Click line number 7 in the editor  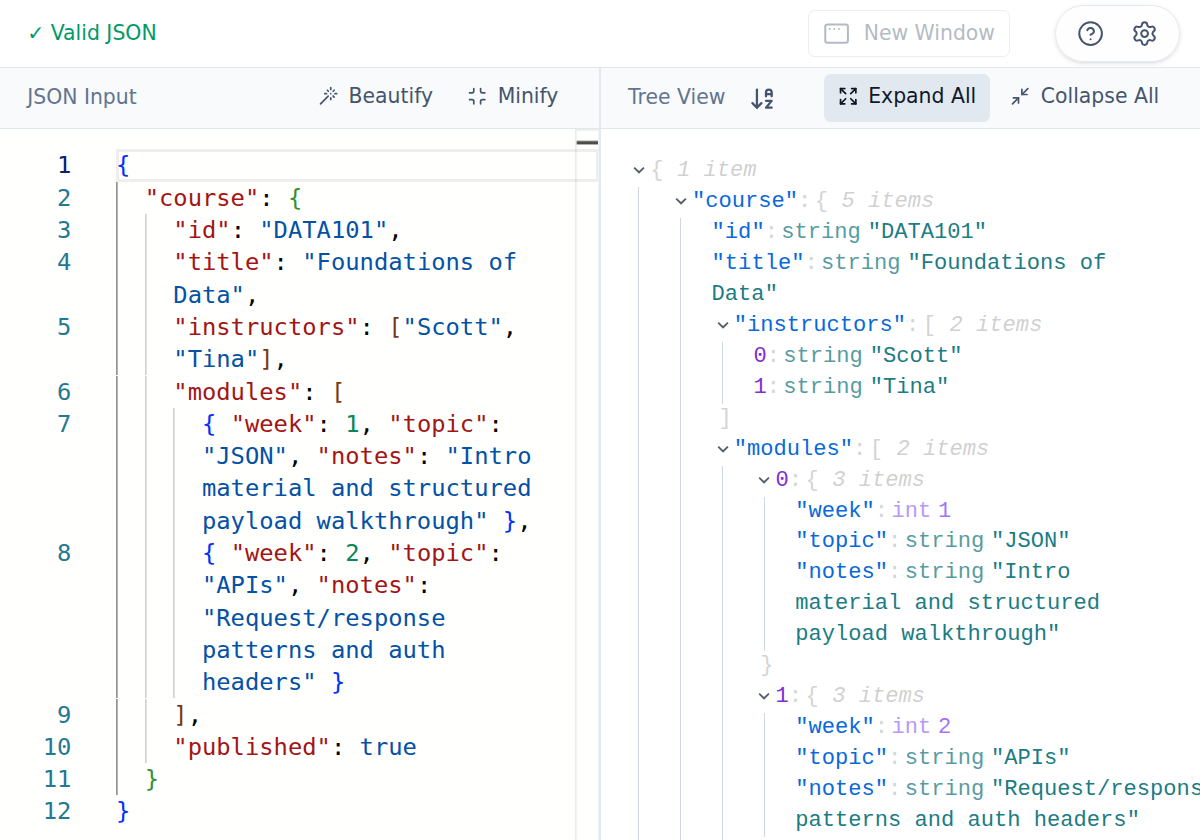(x=63, y=423)
